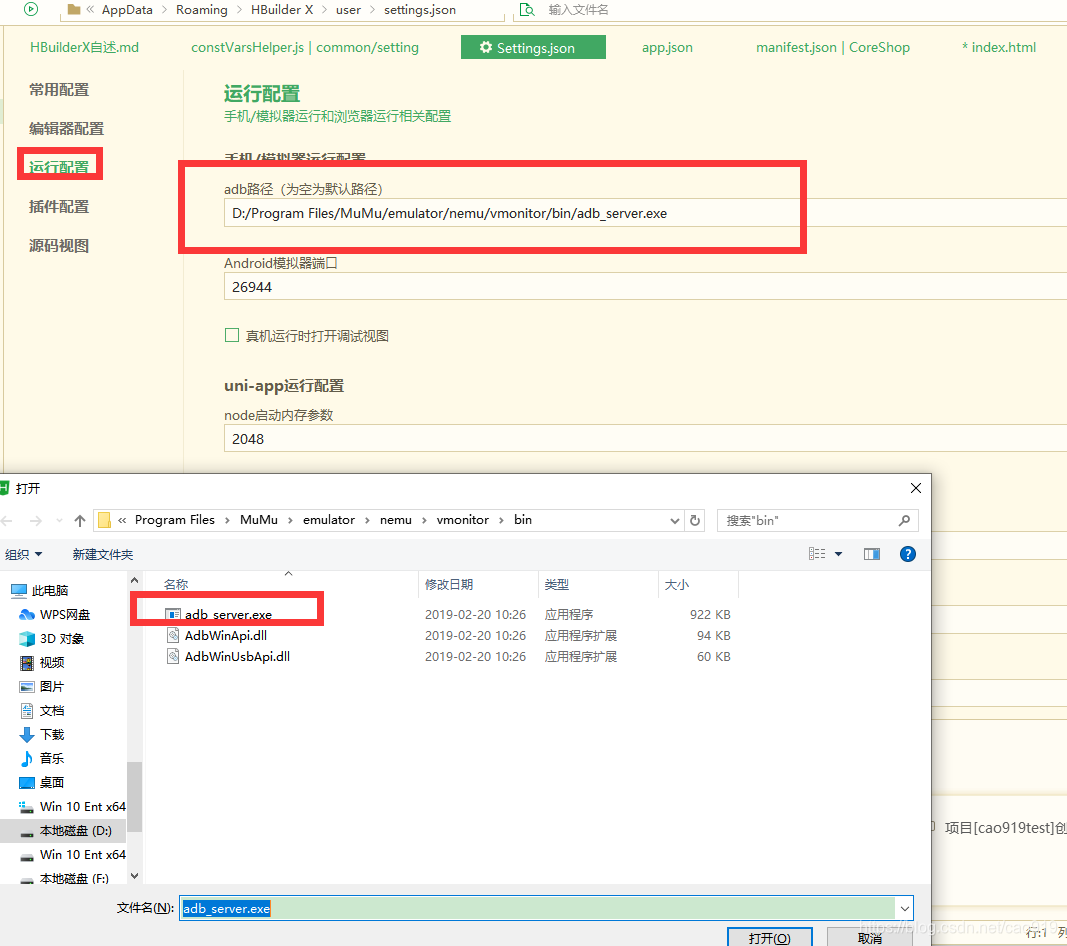Close the Open dialog window
Screen dimensions: 1067x946
916,488
